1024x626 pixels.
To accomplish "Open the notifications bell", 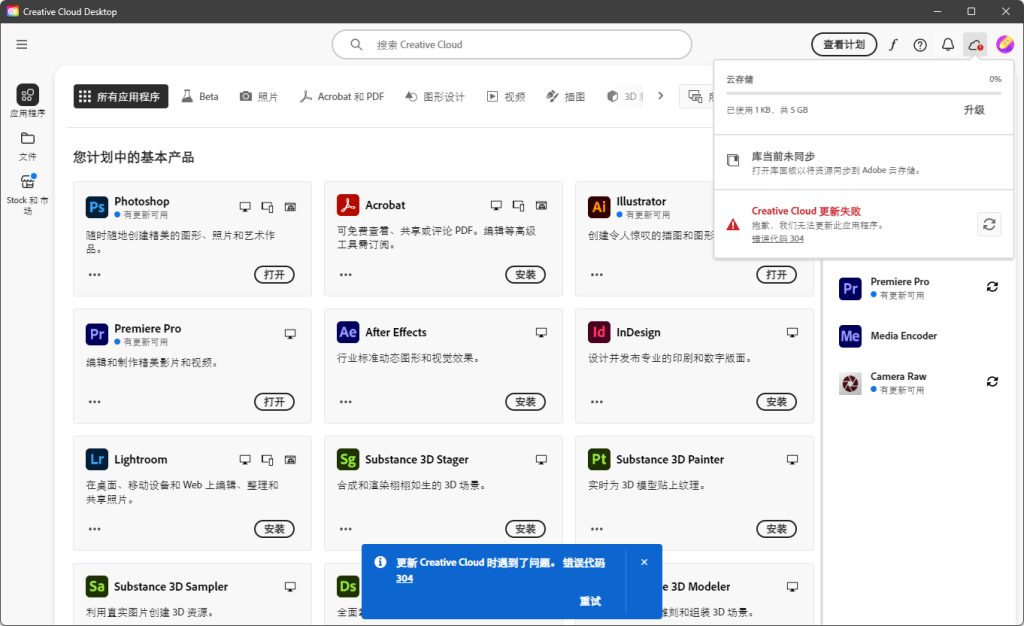I will (948, 44).
